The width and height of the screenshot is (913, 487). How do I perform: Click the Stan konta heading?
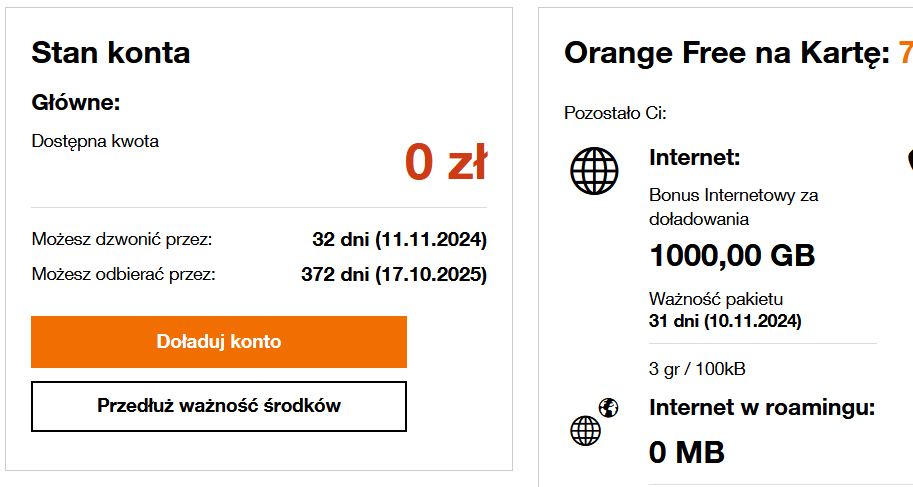[111, 52]
